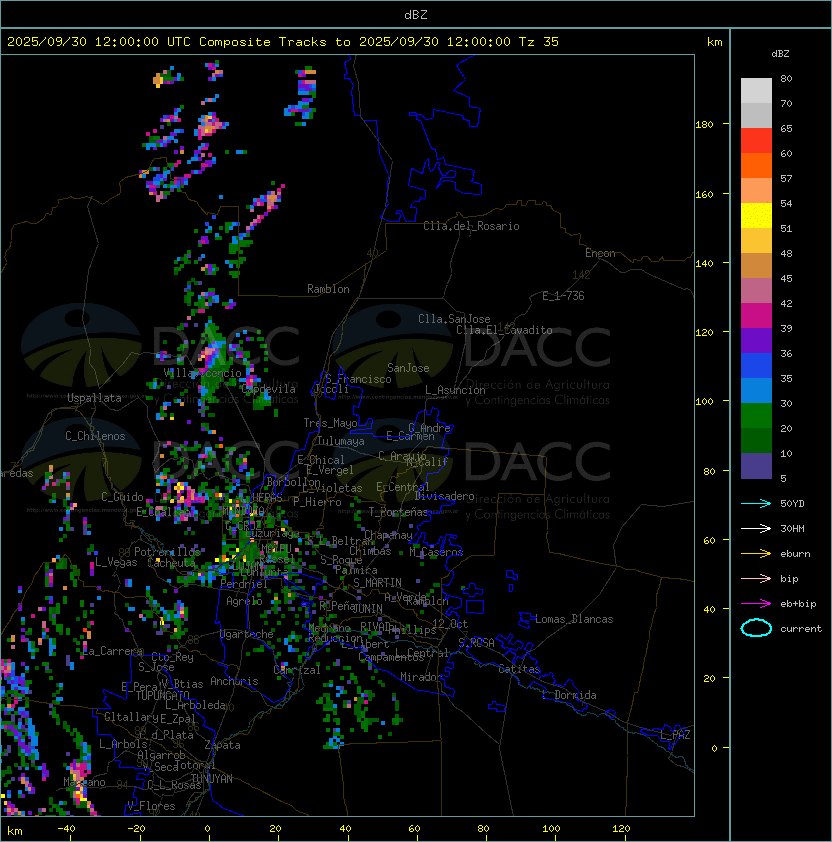Select the mauve swatch between 45 and 42

[x=756, y=291]
